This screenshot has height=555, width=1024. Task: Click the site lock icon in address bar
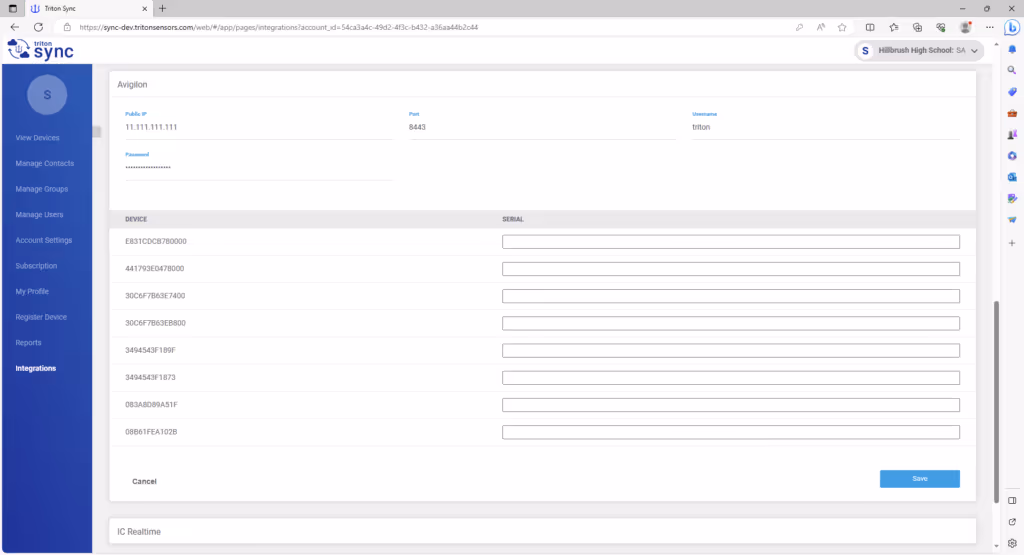(x=67, y=27)
